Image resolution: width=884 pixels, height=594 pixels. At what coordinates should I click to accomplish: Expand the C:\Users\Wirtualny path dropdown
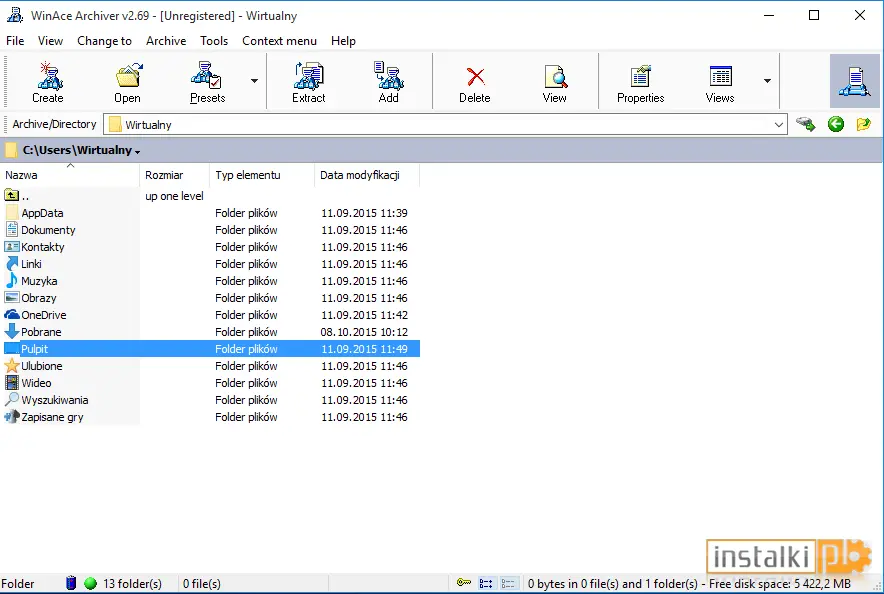coord(138,152)
